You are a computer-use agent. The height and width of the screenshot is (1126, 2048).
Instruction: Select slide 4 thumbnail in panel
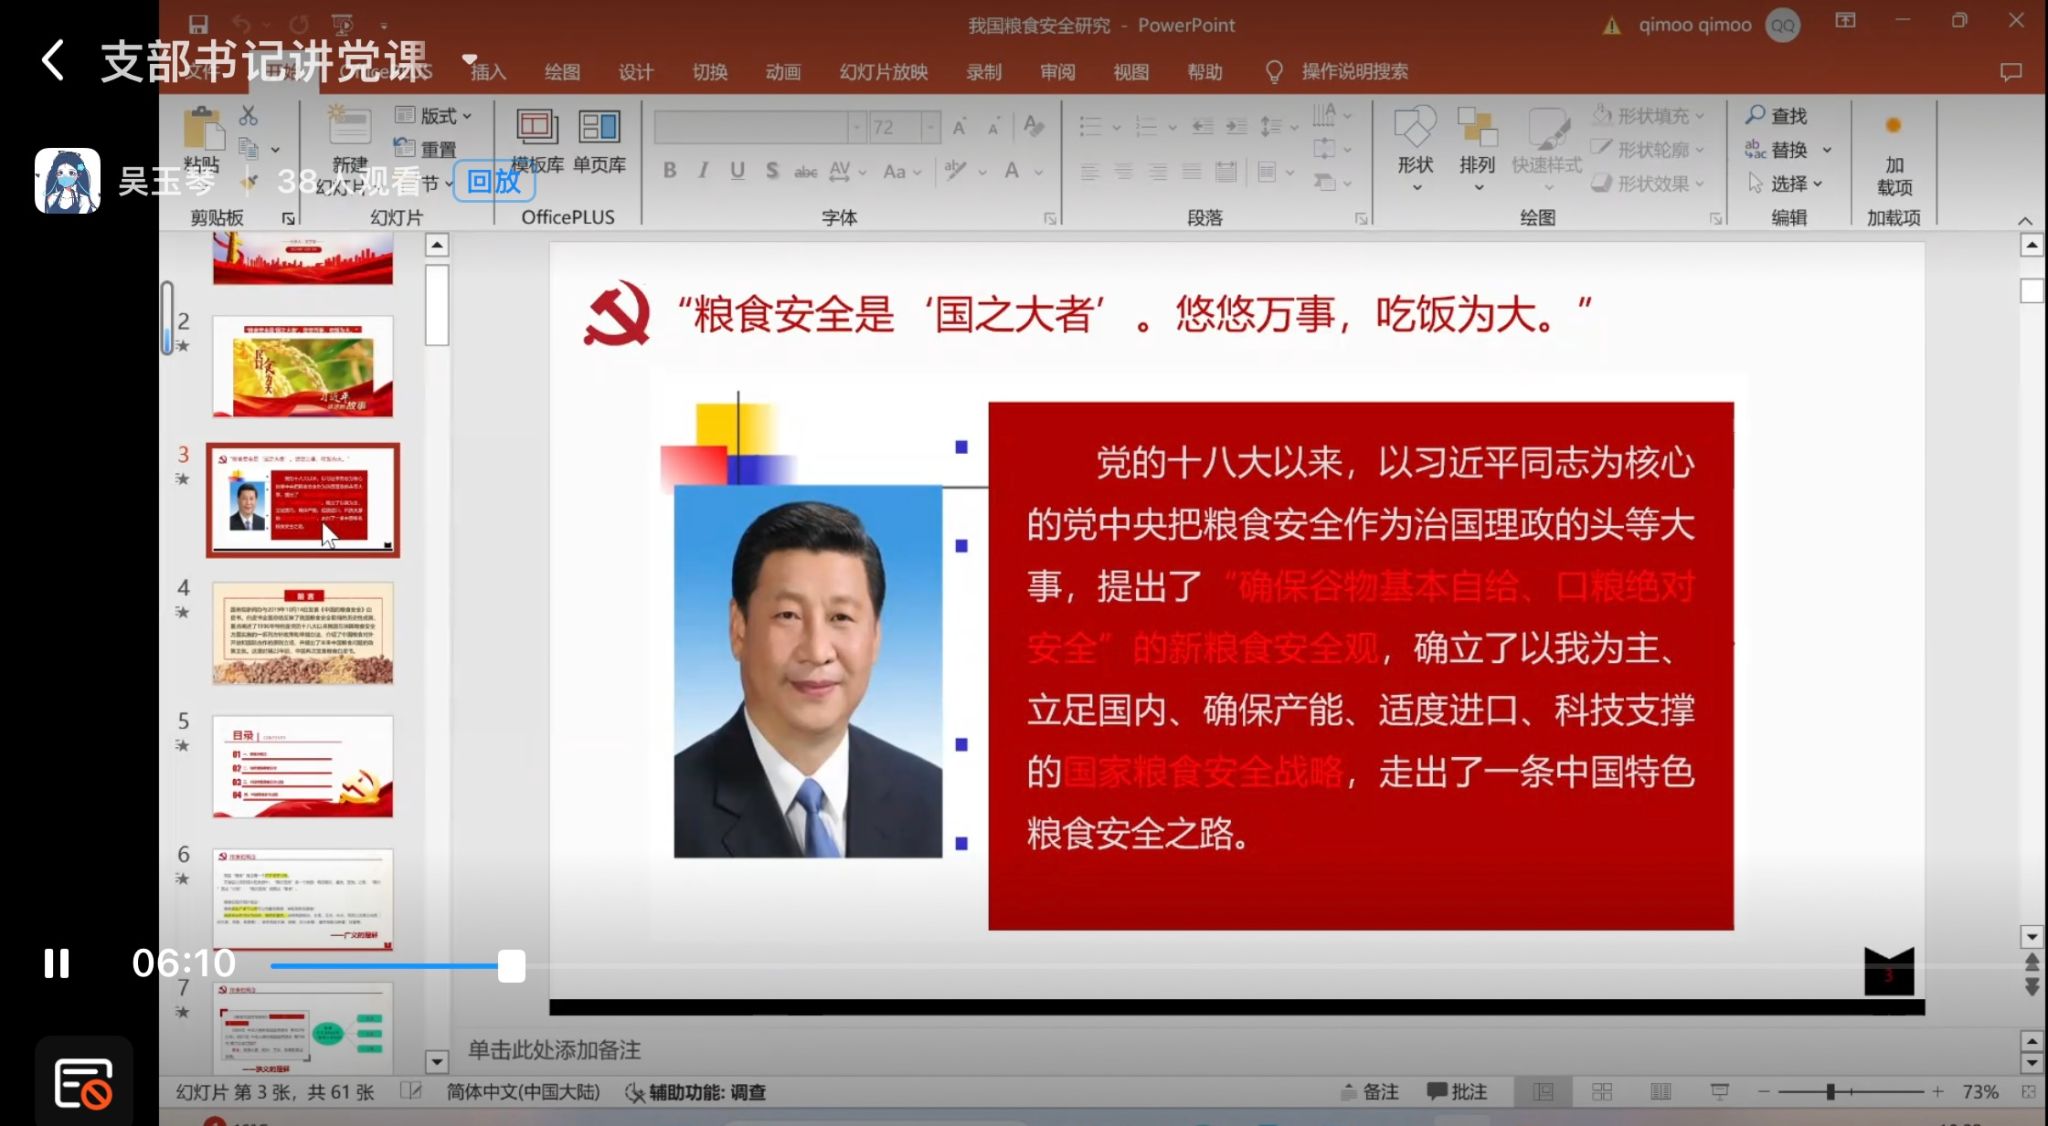click(302, 634)
